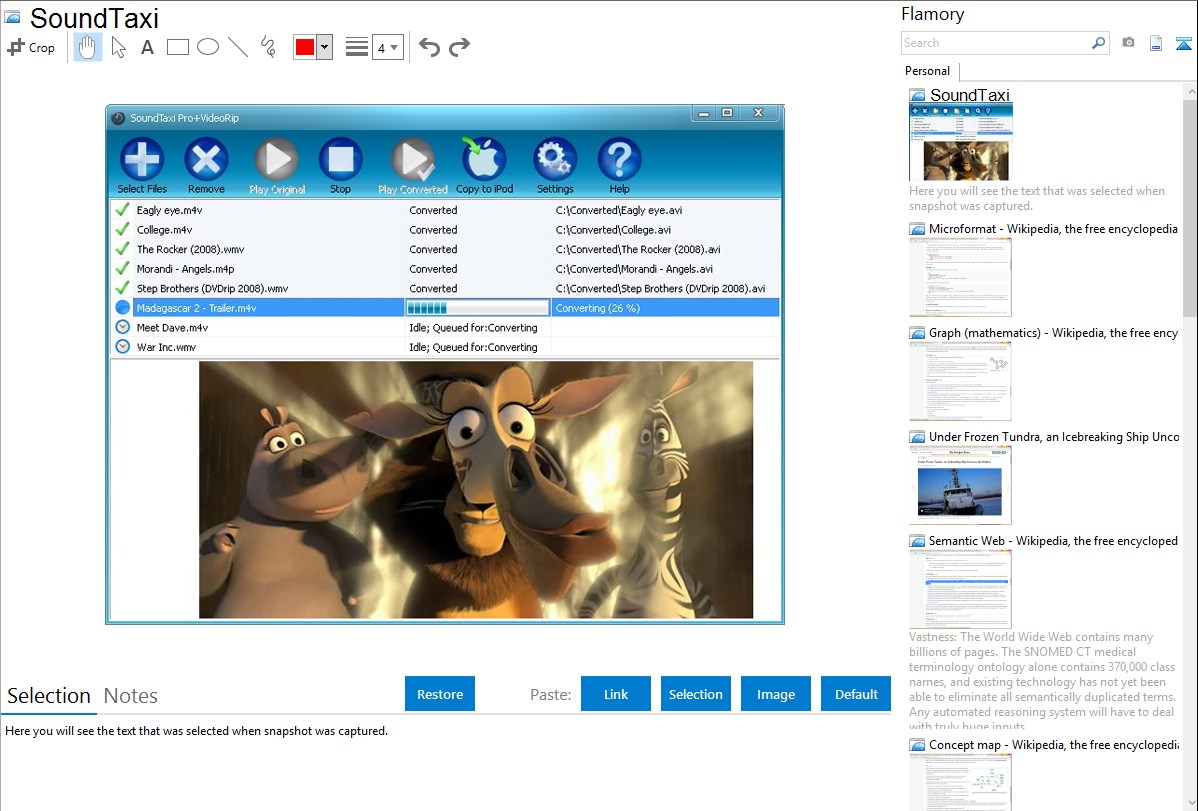Click the Converting (26 %) status text

(x=597, y=308)
